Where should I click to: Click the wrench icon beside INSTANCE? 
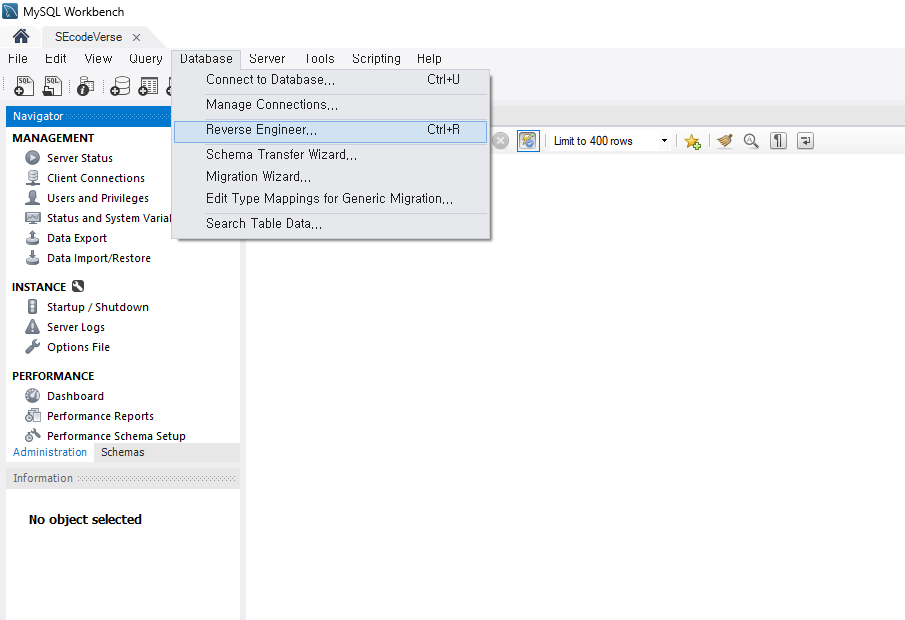[x=78, y=286]
